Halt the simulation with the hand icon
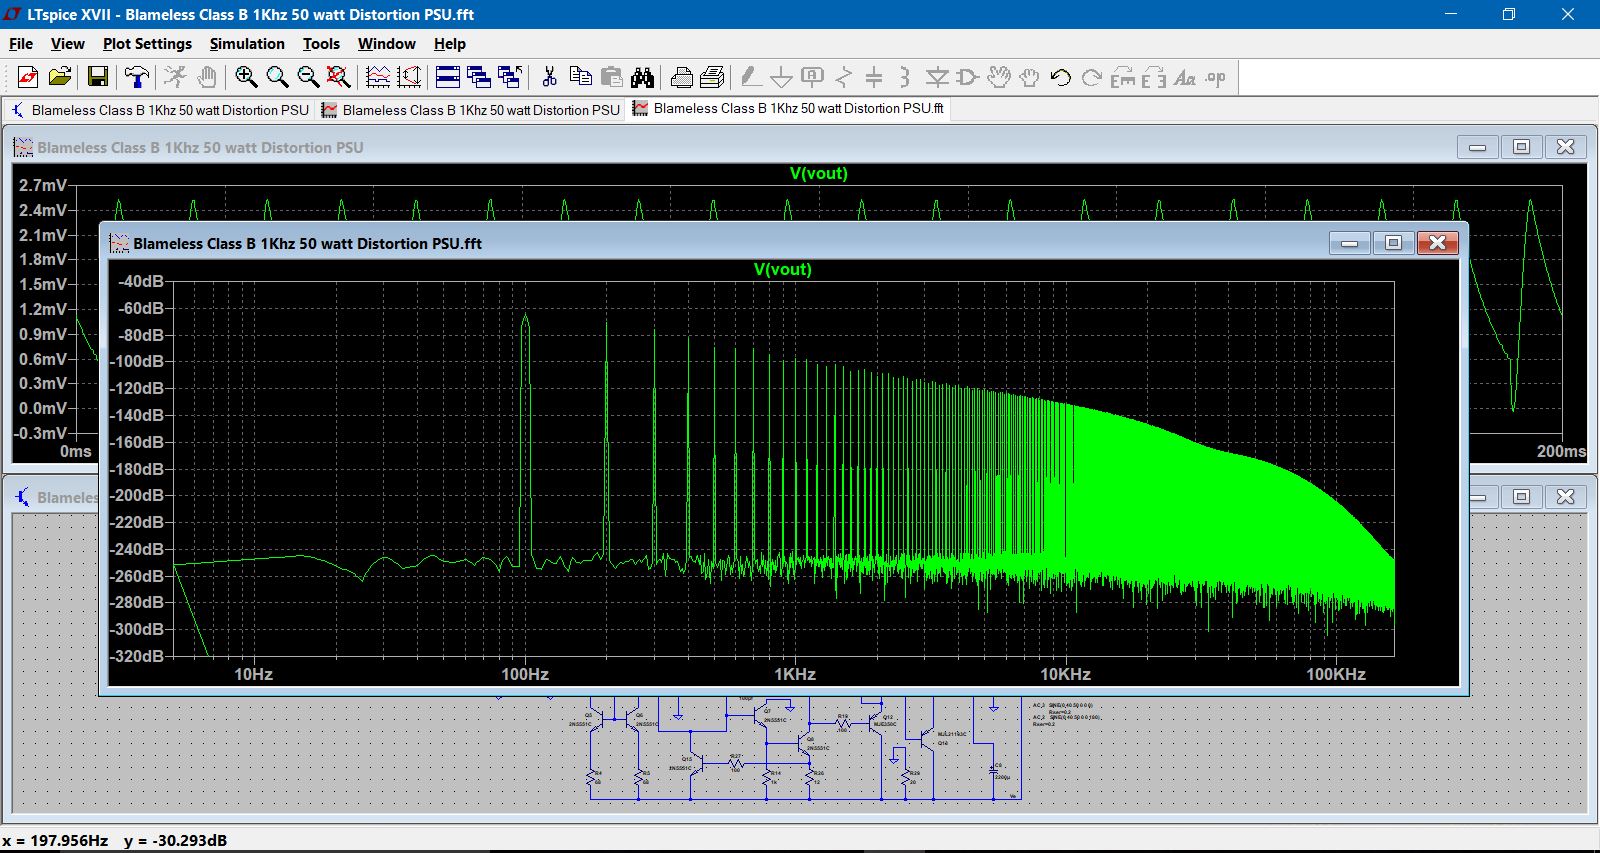The height and width of the screenshot is (853, 1600). coord(206,77)
